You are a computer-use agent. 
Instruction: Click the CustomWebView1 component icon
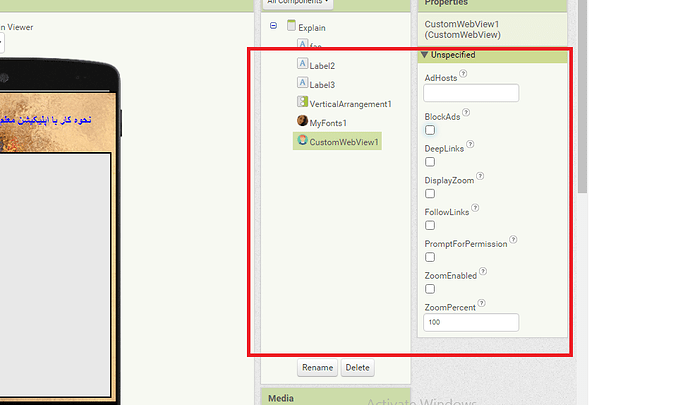tap(302, 141)
